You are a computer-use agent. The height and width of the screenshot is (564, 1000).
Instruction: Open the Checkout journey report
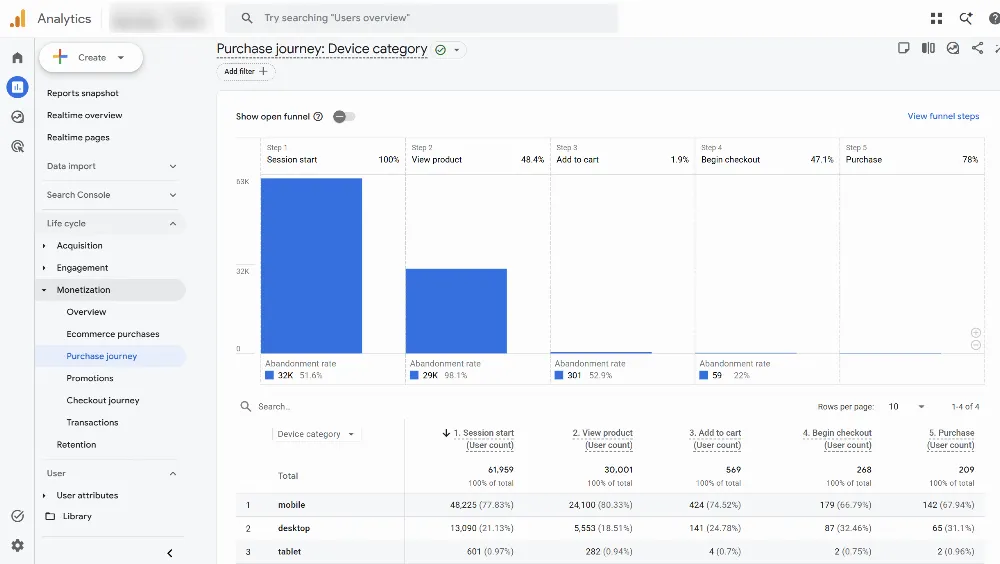(x=103, y=401)
